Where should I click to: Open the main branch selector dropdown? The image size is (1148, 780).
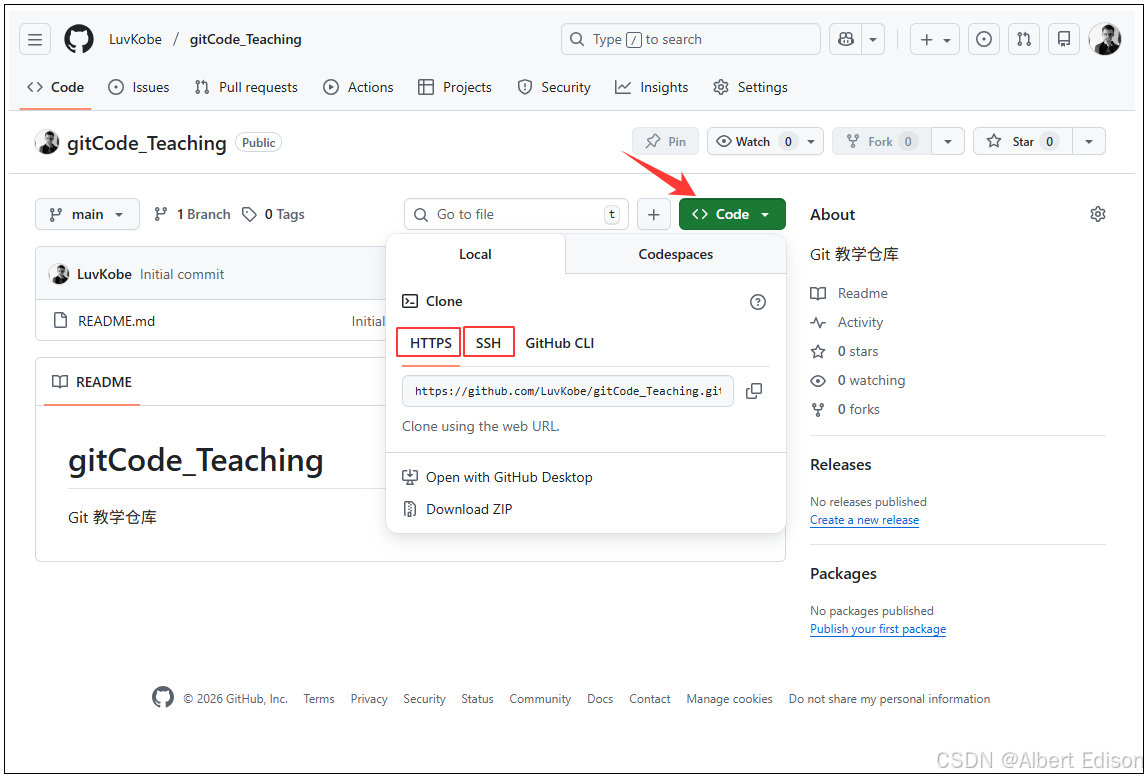pos(87,214)
